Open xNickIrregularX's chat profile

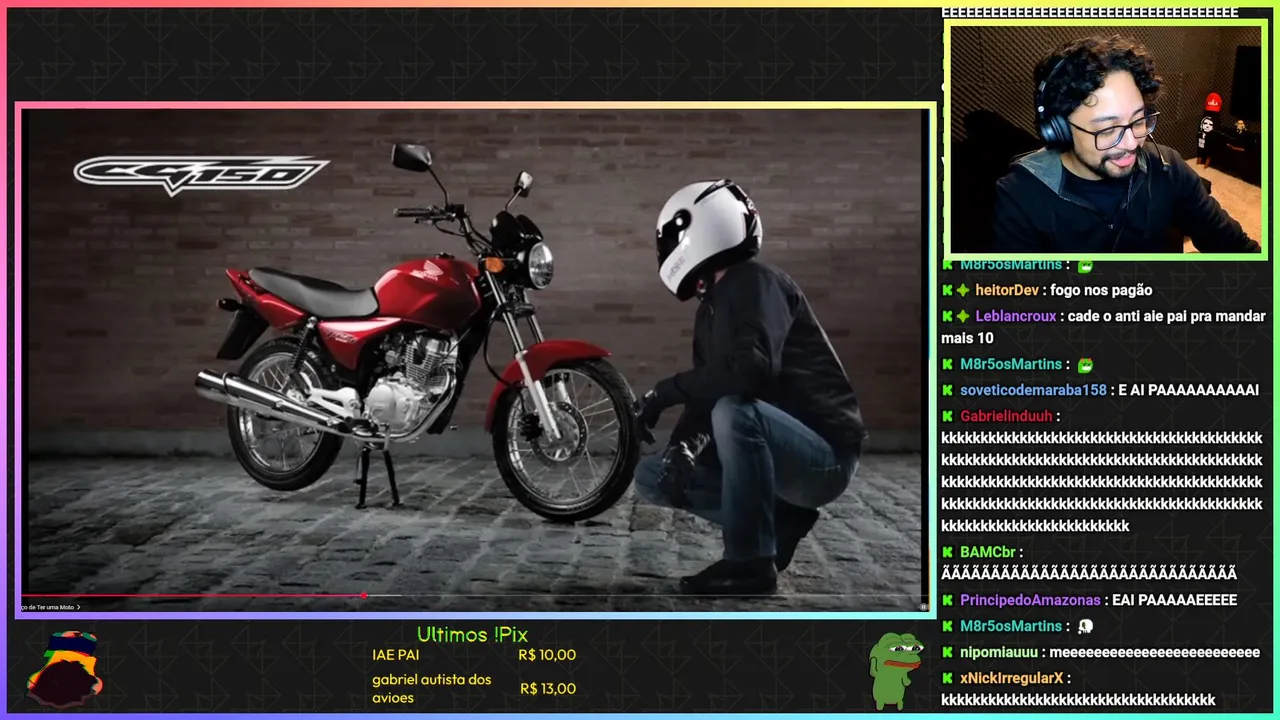[x=1011, y=678]
